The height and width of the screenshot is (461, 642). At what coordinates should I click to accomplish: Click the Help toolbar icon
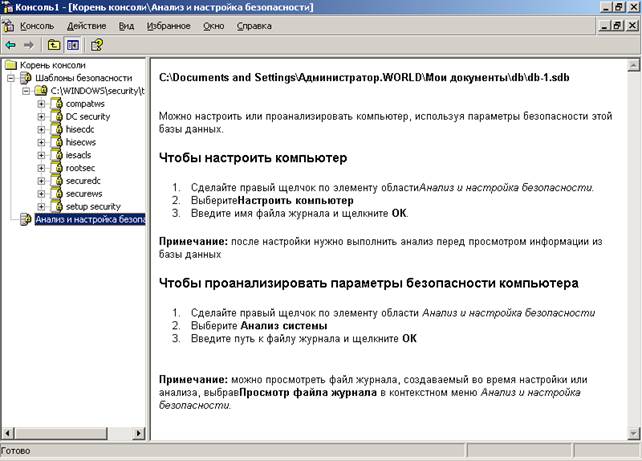[x=97, y=45]
